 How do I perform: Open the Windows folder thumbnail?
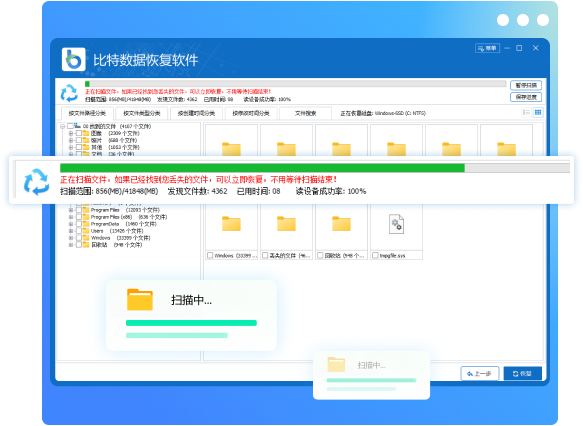click(231, 224)
